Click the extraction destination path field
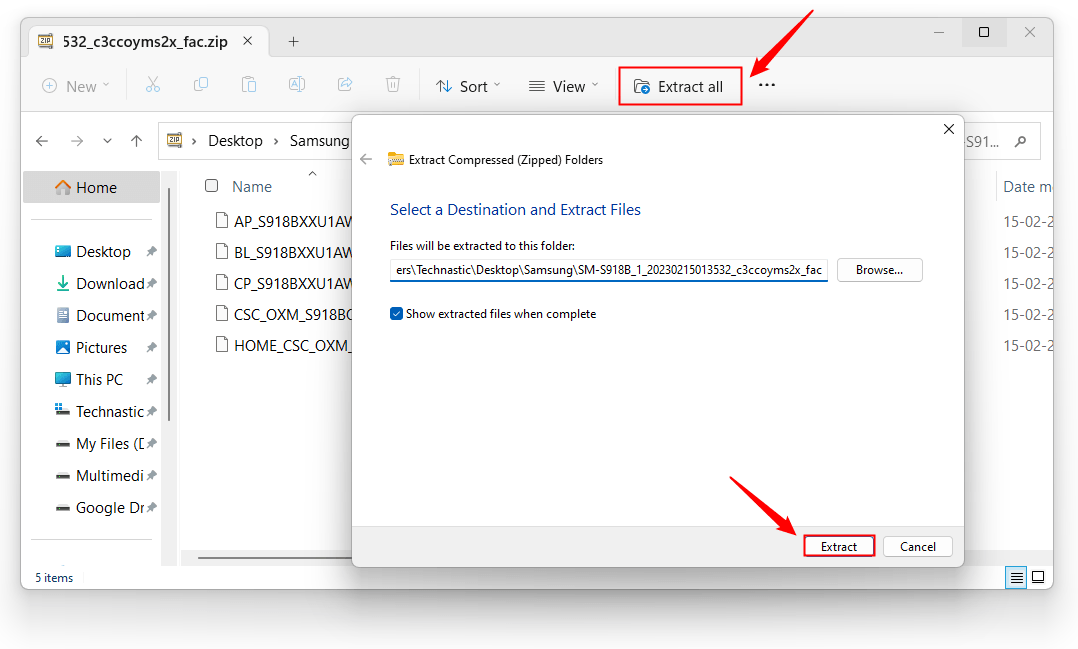This screenshot has height=649, width=1078. click(609, 270)
